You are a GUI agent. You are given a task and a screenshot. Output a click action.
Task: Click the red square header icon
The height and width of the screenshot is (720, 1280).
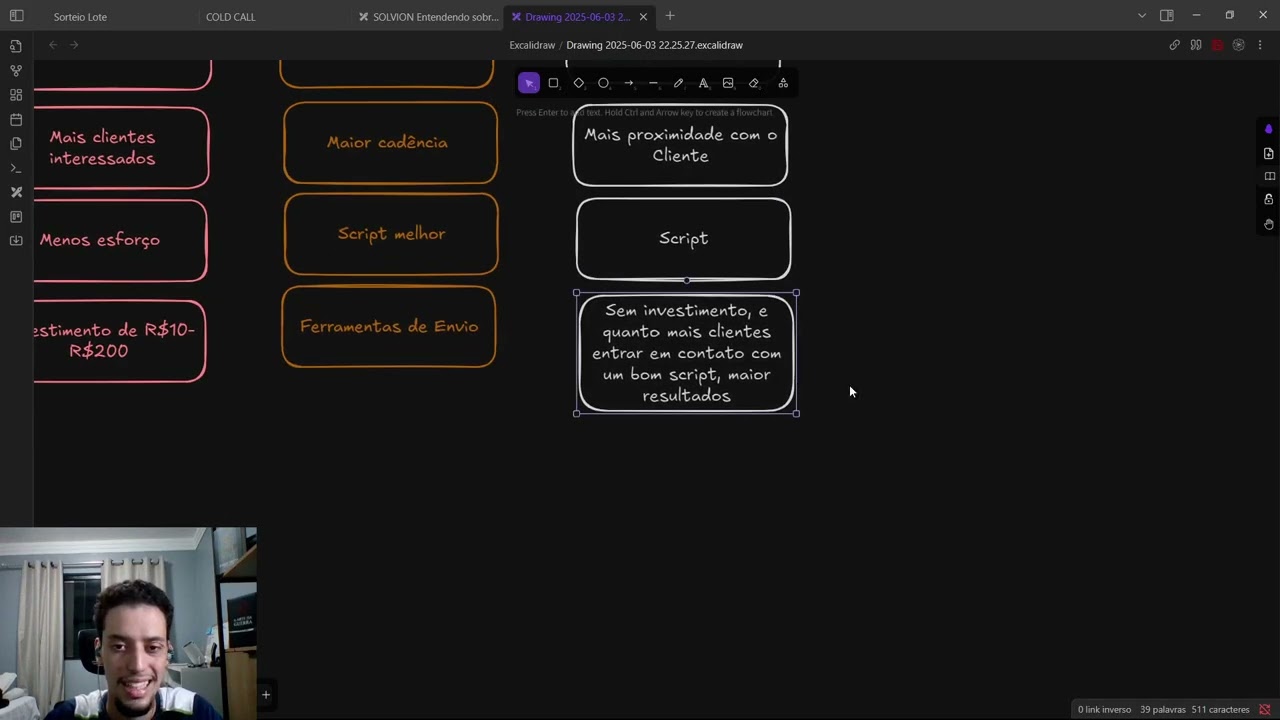tap(1217, 45)
